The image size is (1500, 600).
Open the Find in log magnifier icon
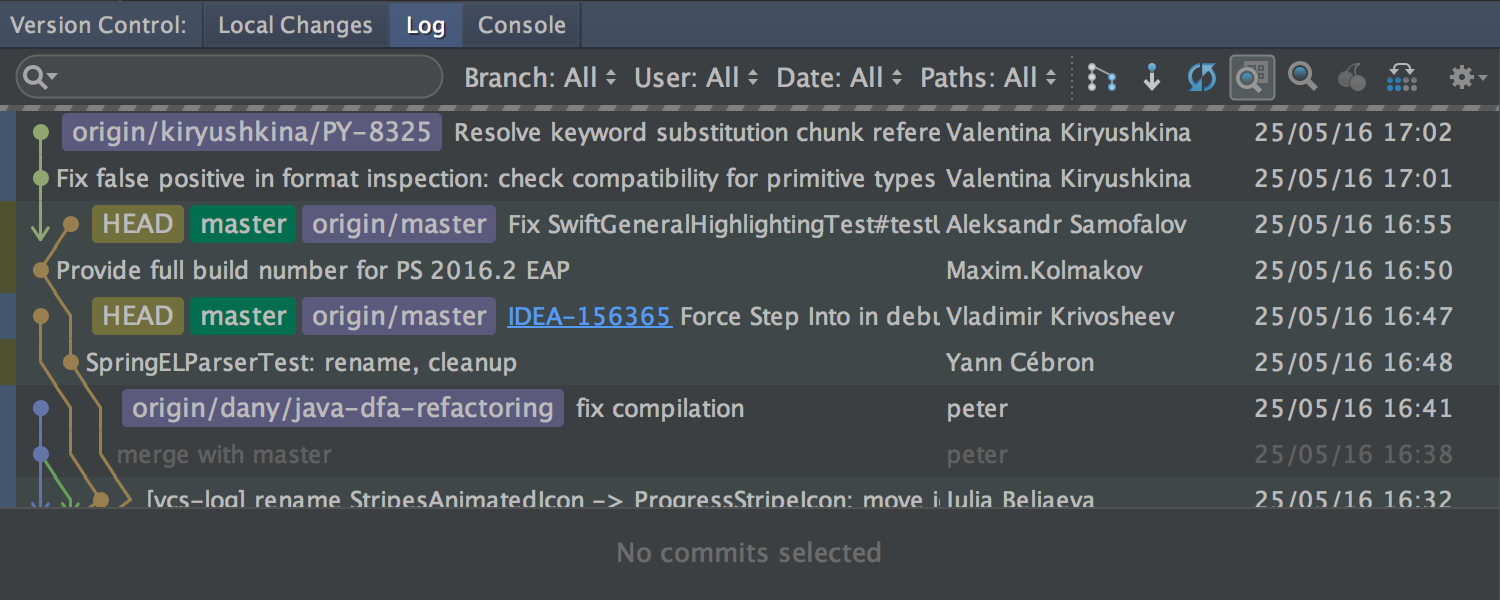tap(1302, 77)
